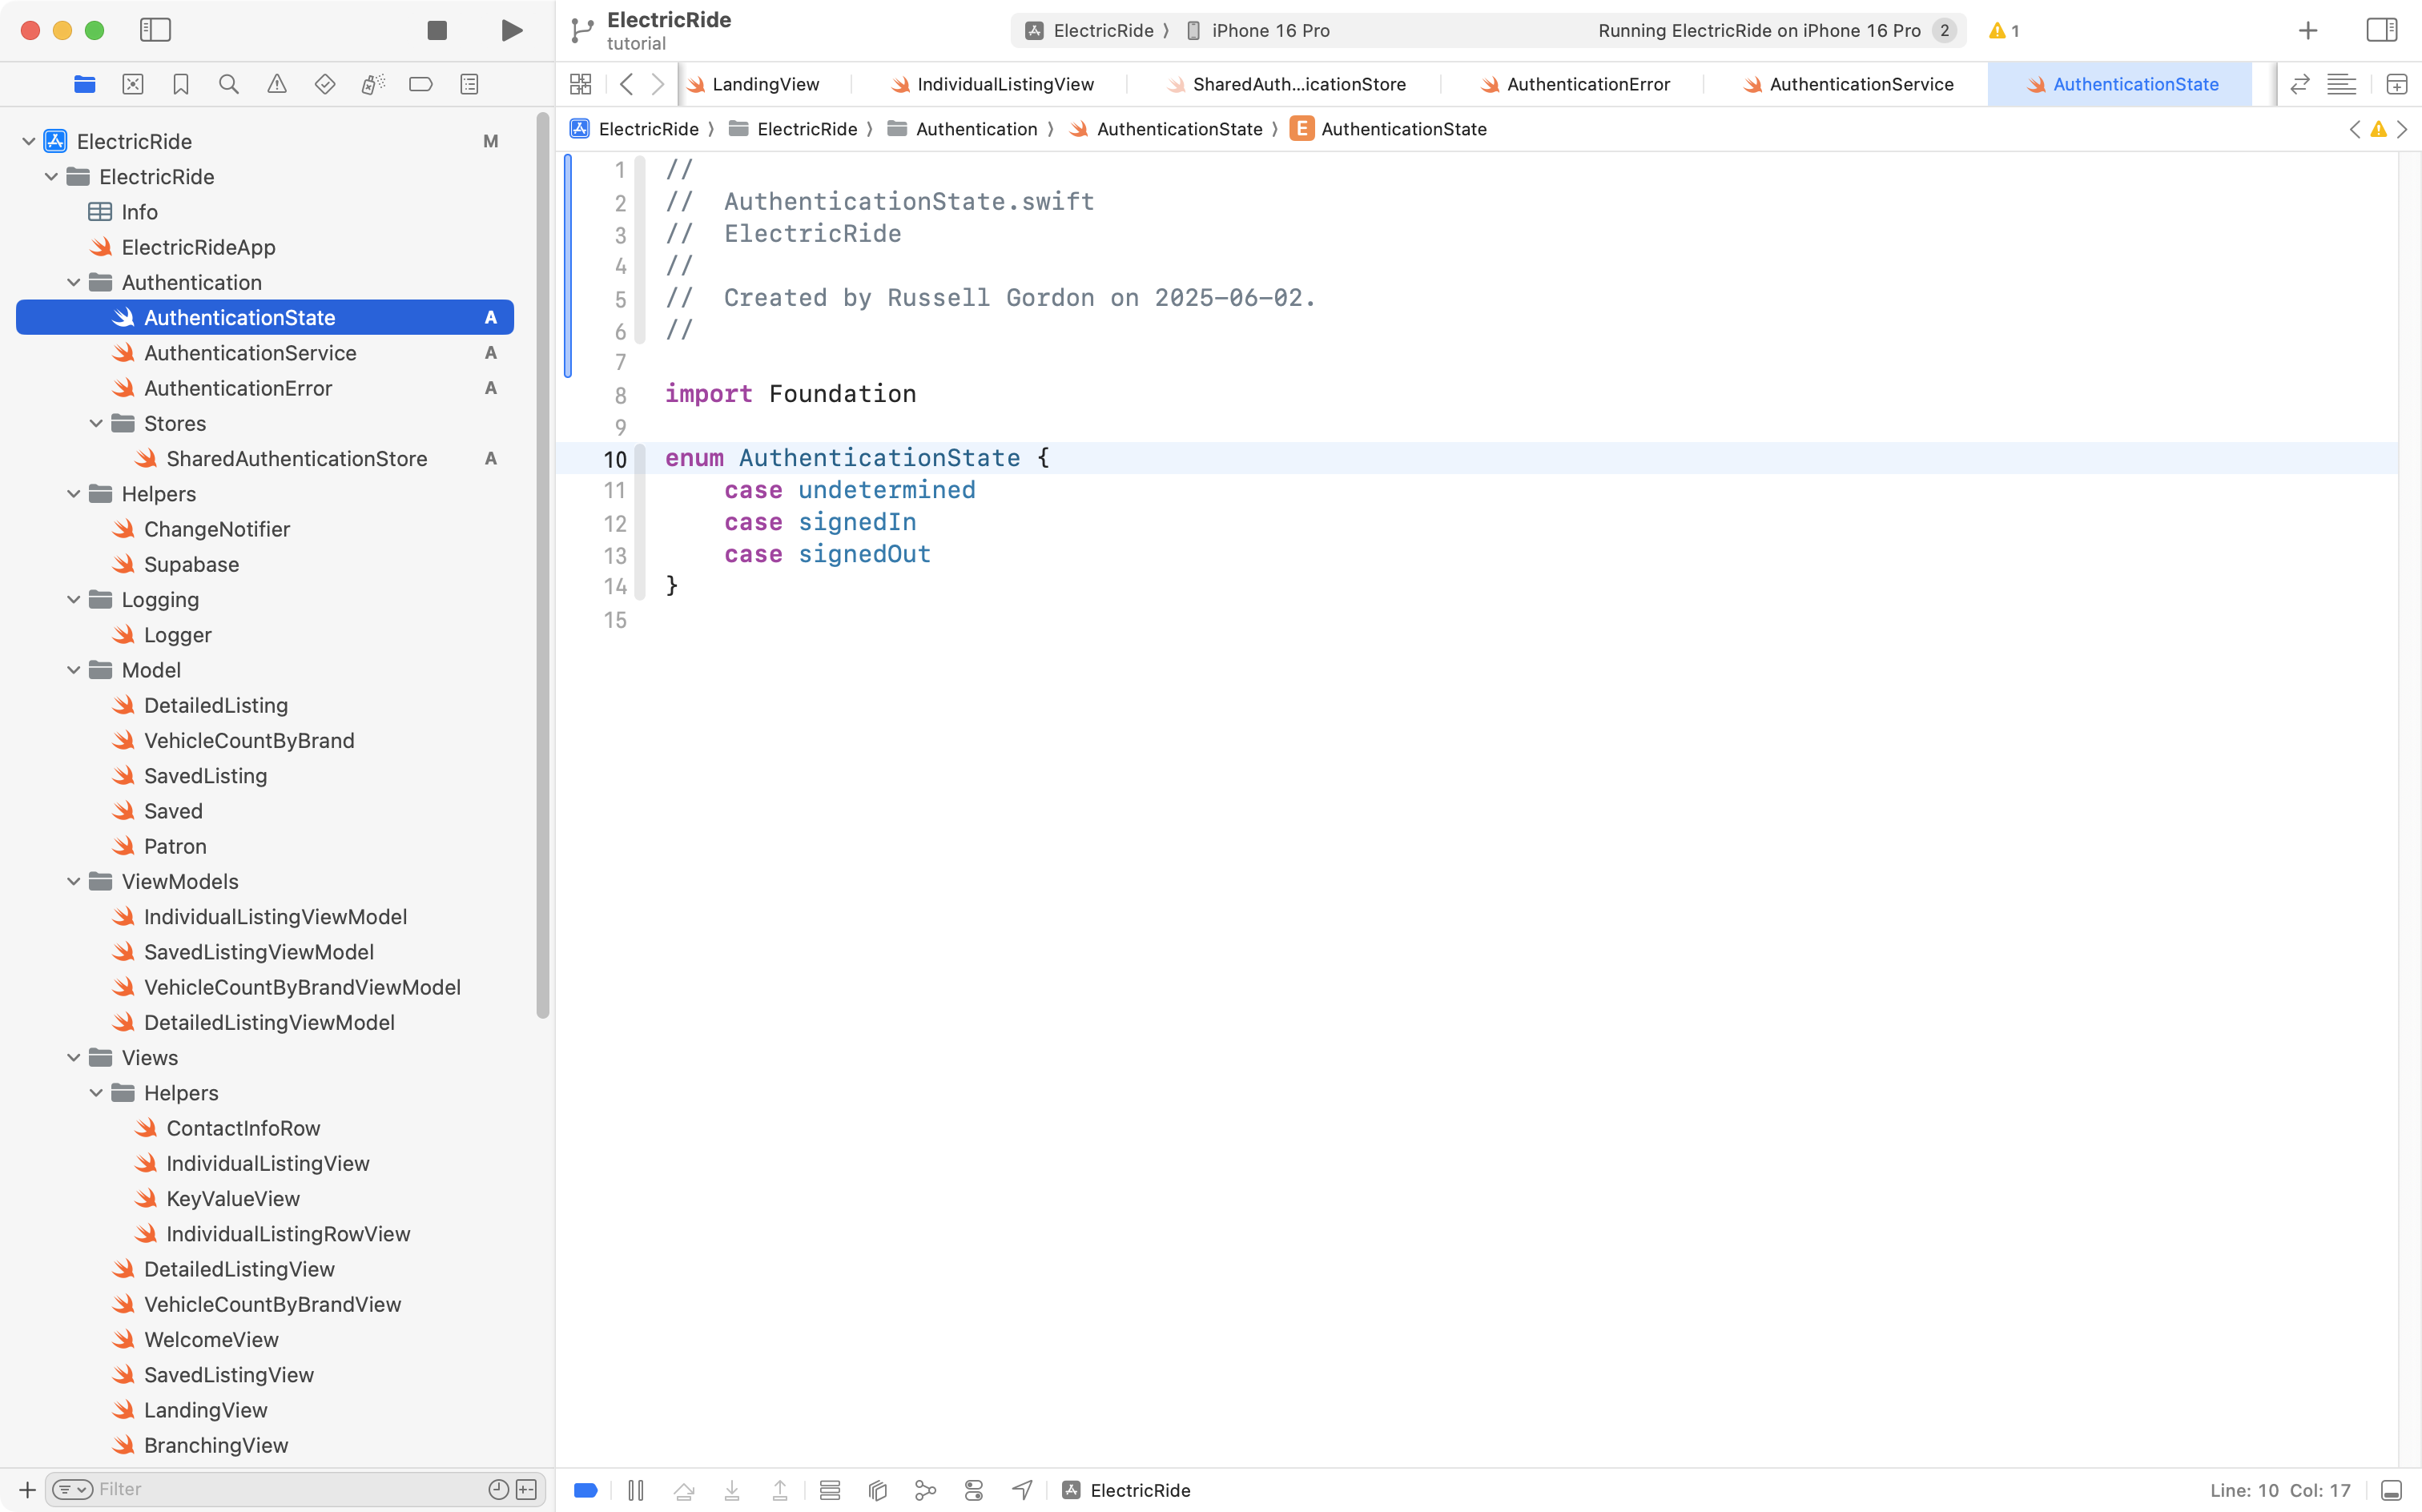Click the Stop button in toolbar
Viewport: 2422px width, 1512px height.
(437, 30)
